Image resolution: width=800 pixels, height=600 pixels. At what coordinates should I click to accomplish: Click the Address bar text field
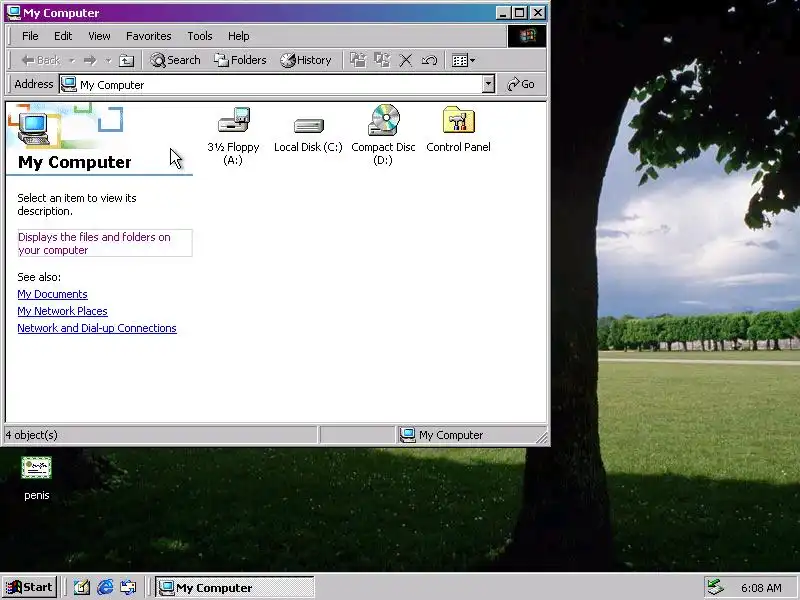[271, 84]
